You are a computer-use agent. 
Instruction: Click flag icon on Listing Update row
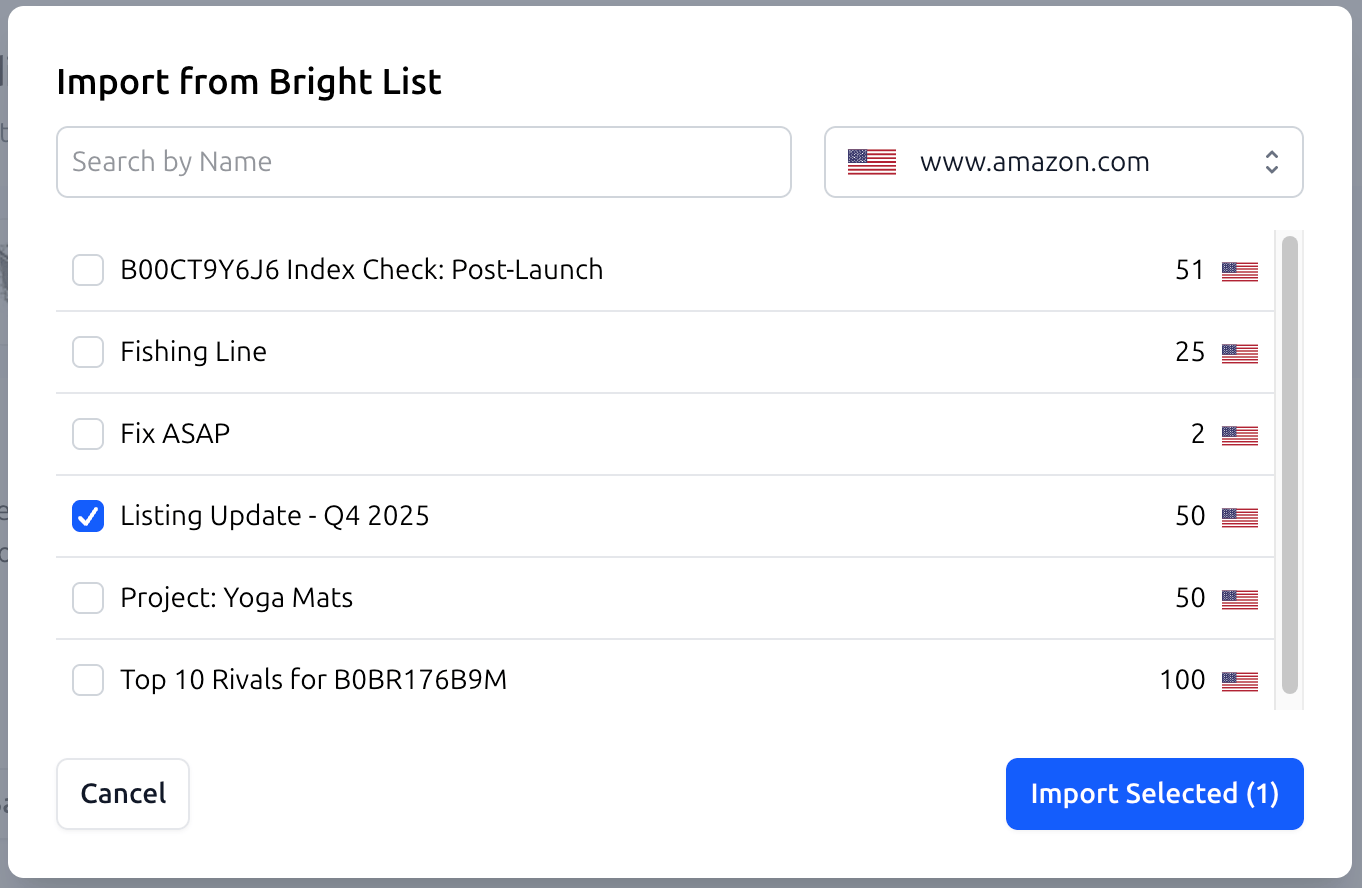pos(1239,517)
